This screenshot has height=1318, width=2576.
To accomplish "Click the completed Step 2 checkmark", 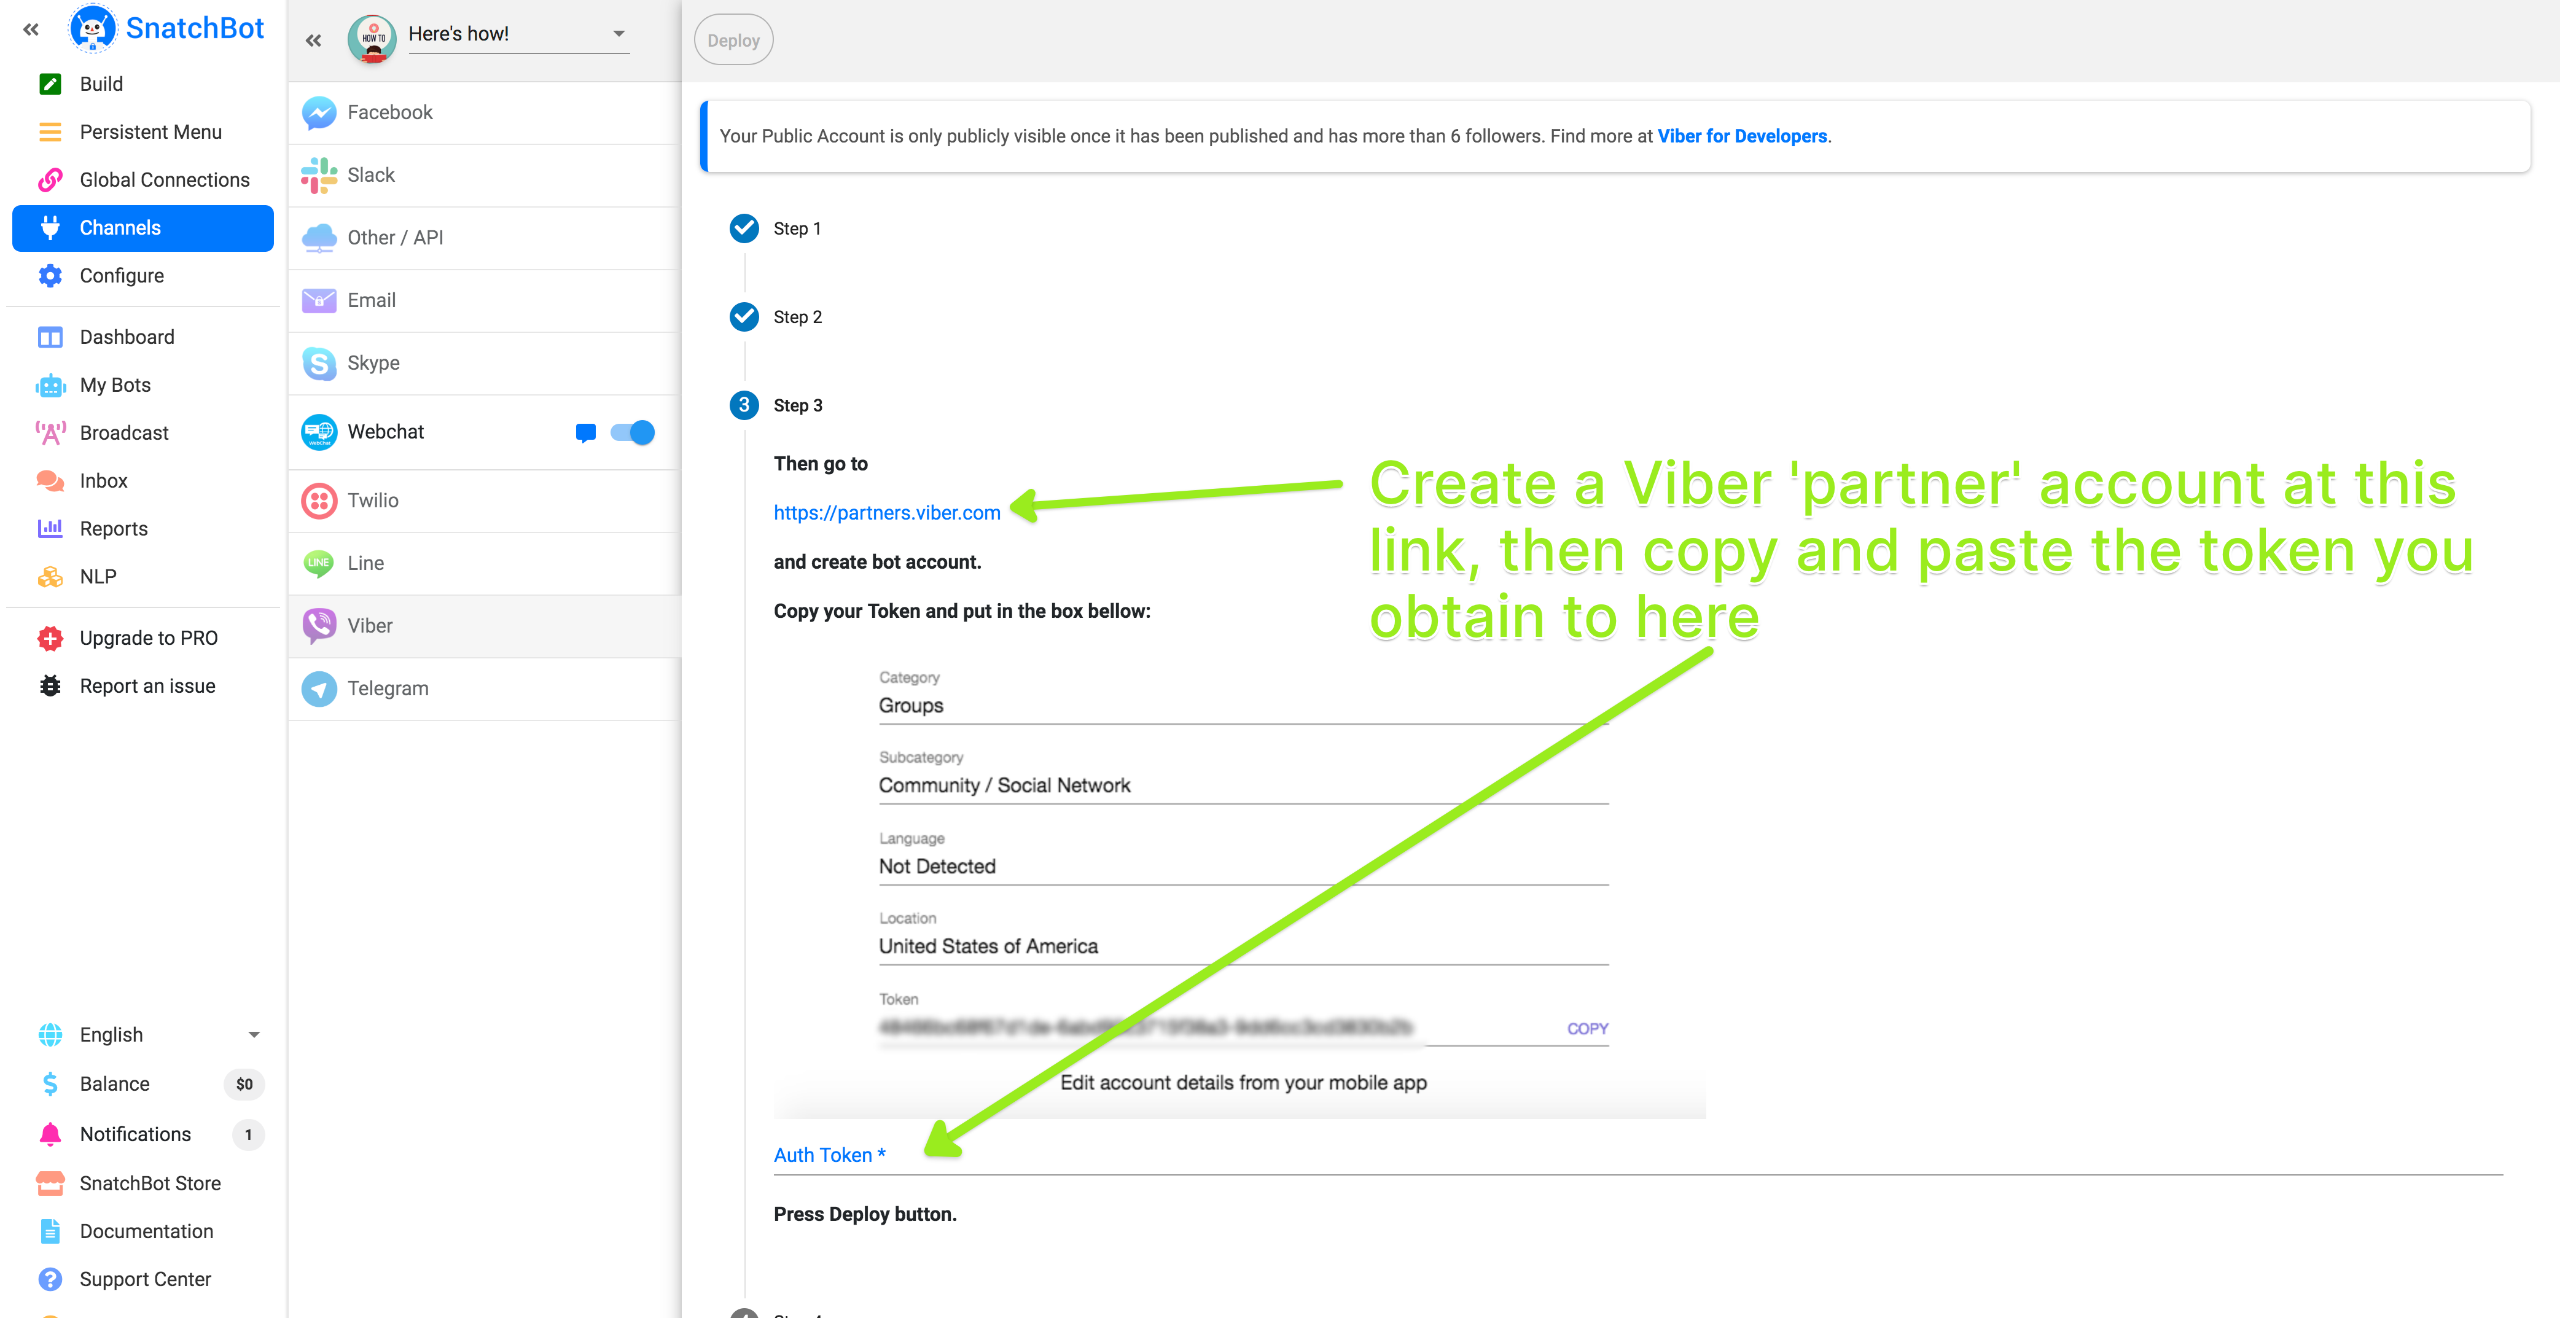I will pyautogui.click(x=744, y=317).
